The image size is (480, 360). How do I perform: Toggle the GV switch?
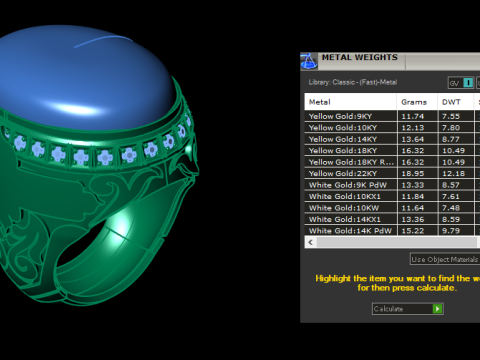coord(461,83)
